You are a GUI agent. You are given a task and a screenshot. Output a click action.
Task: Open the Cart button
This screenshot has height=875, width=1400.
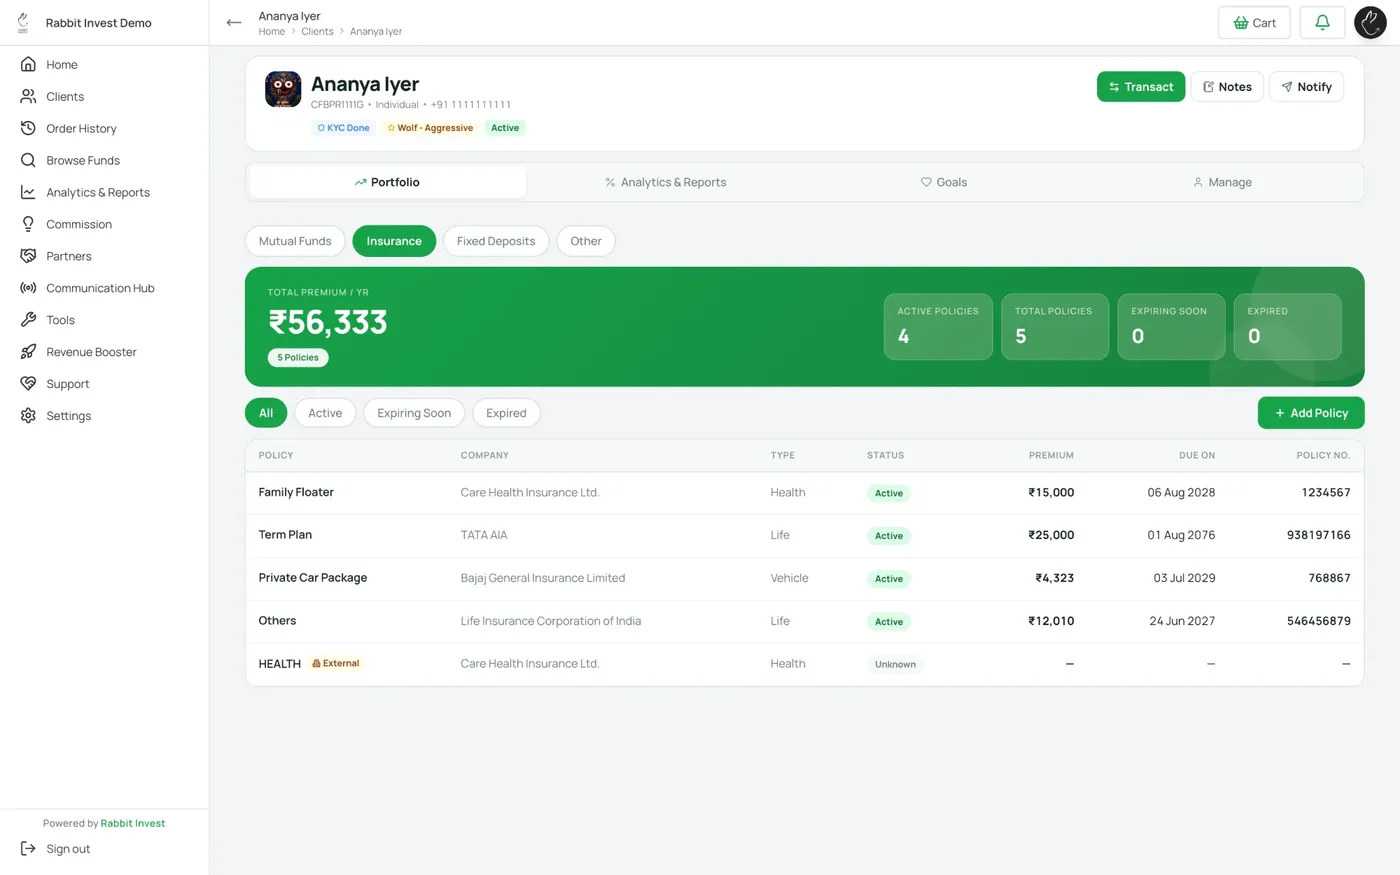click(x=1254, y=23)
